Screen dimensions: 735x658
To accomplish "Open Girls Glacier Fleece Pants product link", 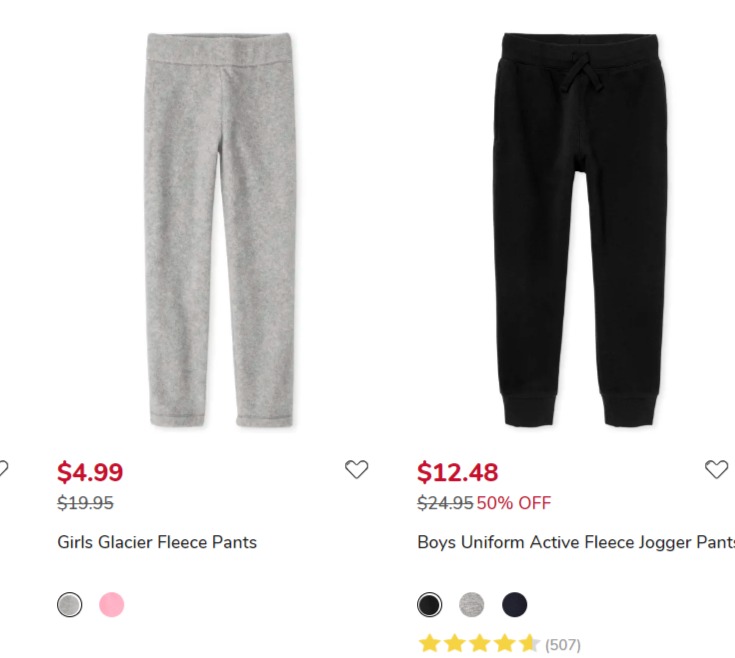I will click(x=157, y=542).
